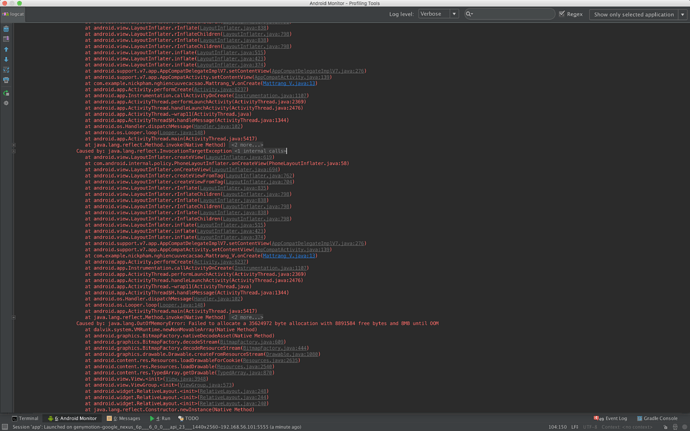Click the down stack trace arrow
Image resolution: width=690 pixels, height=431 pixels.
[6, 59]
